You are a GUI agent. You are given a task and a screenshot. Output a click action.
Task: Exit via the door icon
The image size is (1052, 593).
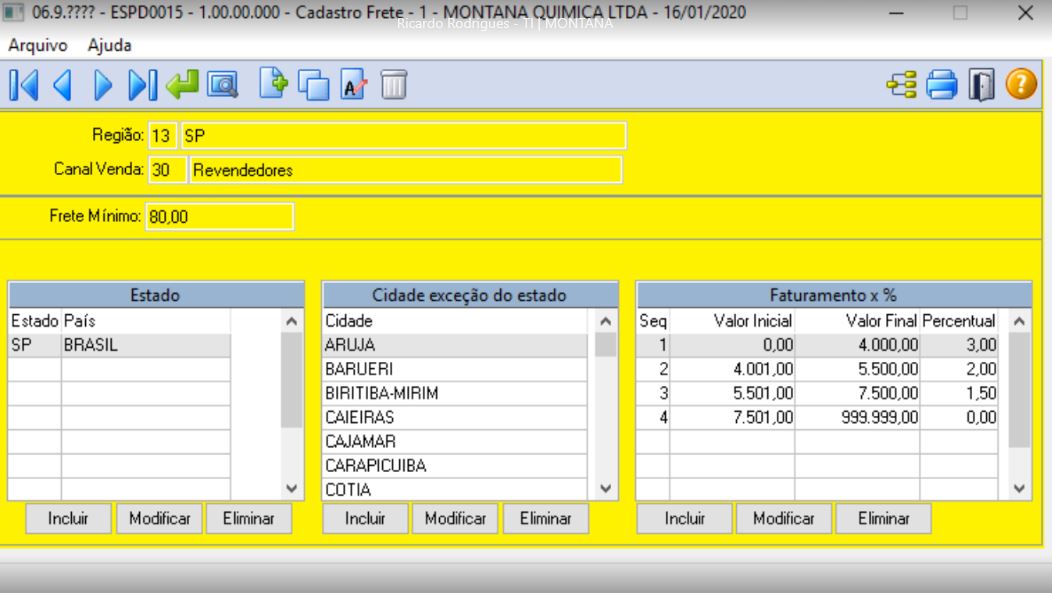(982, 85)
